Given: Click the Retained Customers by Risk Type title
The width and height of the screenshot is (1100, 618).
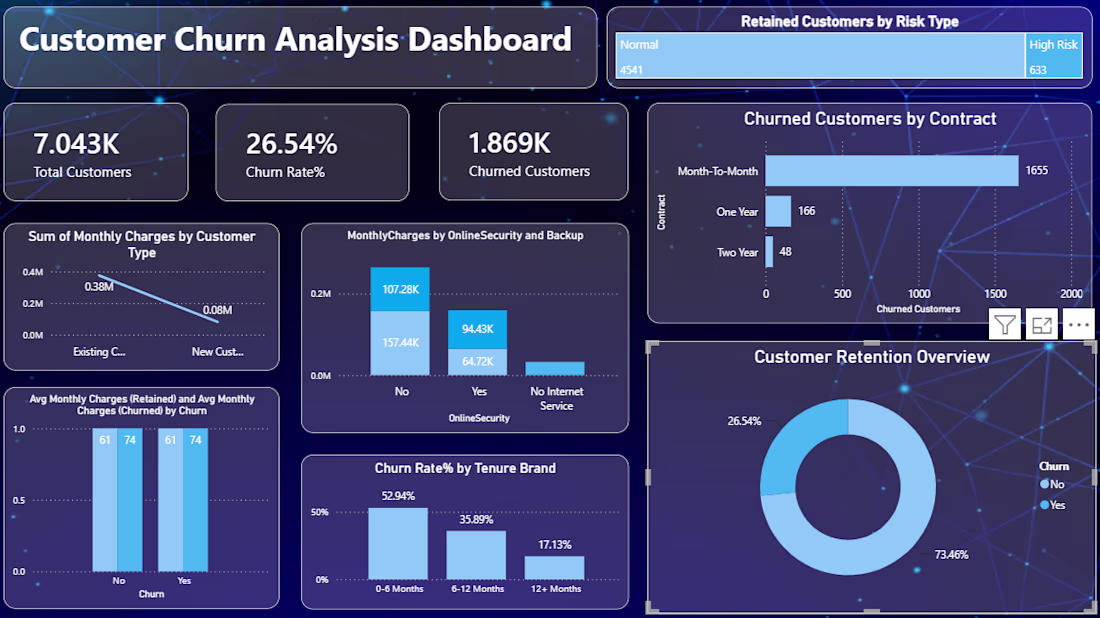Looking at the screenshot, I should tap(850, 22).
